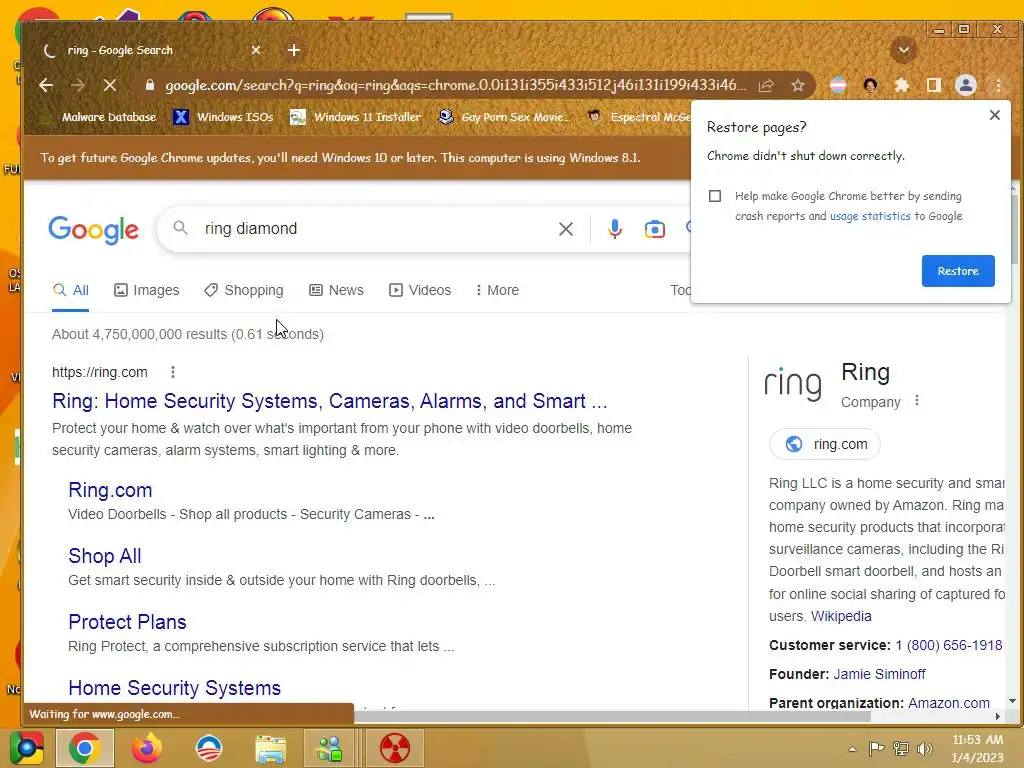The height and width of the screenshot is (768, 1024).
Task: Open Ring: Home Security Systems result
Action: coord(330,401)
